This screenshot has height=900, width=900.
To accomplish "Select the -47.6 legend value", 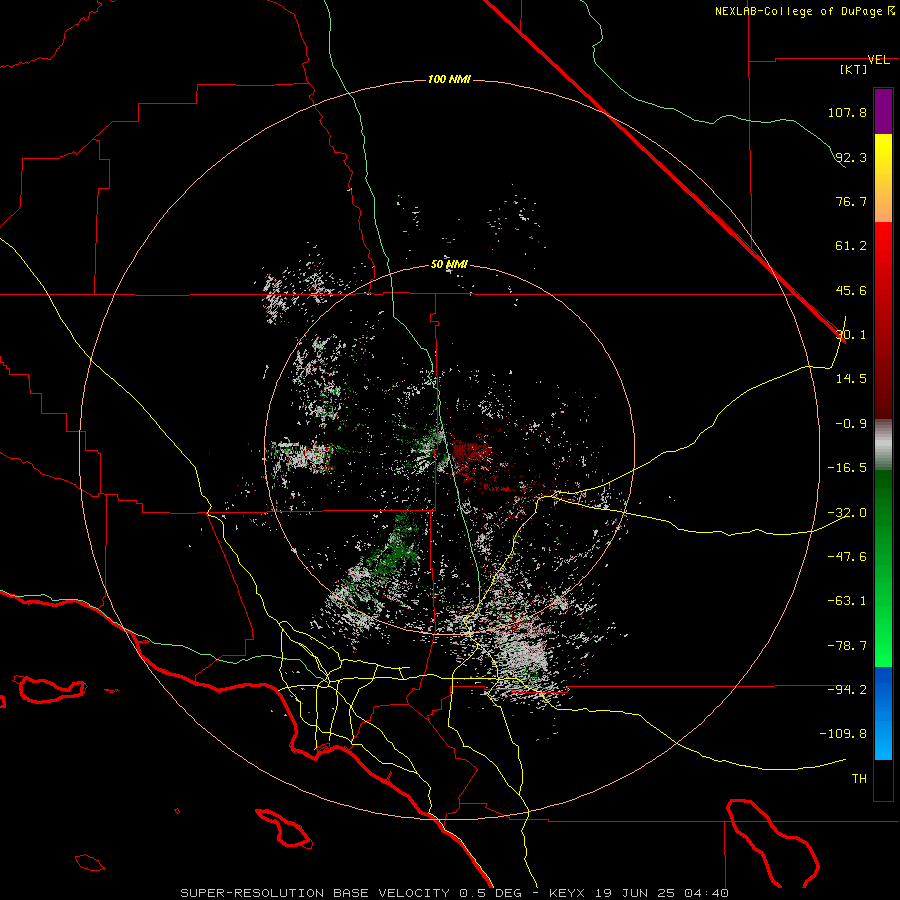I will point(847,557).
